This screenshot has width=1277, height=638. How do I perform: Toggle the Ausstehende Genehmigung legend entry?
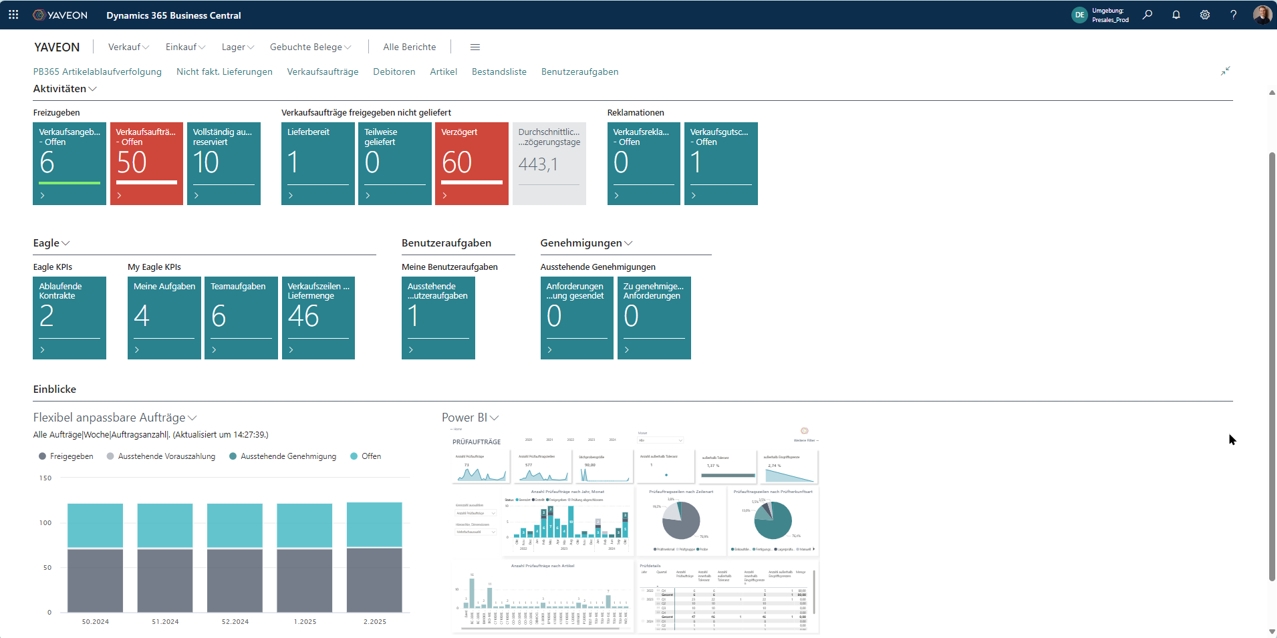(x=283, y=456)
